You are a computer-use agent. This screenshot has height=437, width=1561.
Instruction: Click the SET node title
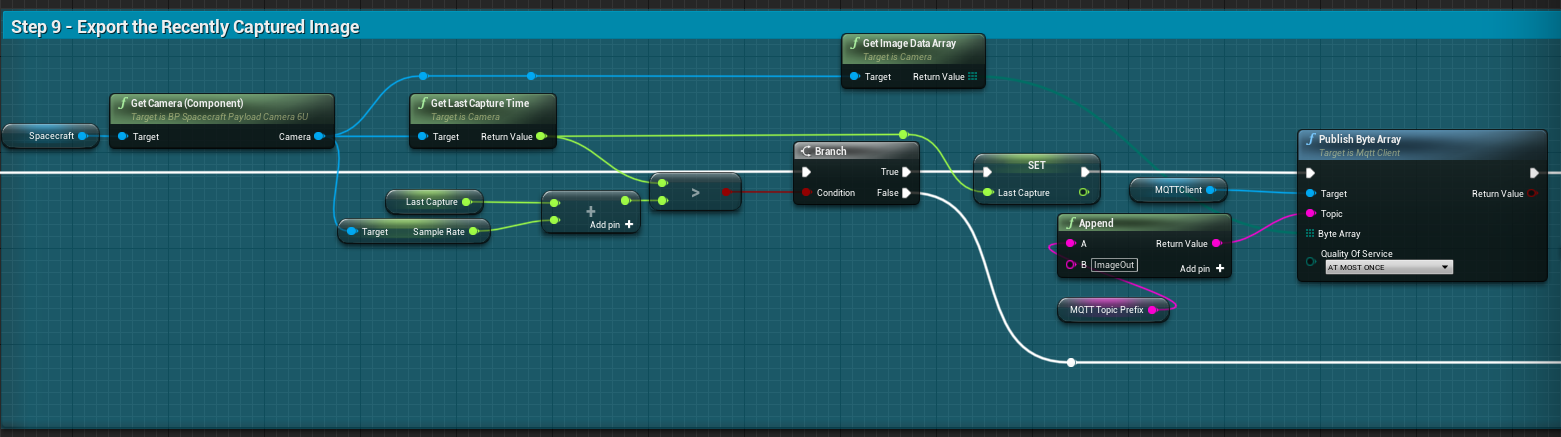(x=1036, y=165)
